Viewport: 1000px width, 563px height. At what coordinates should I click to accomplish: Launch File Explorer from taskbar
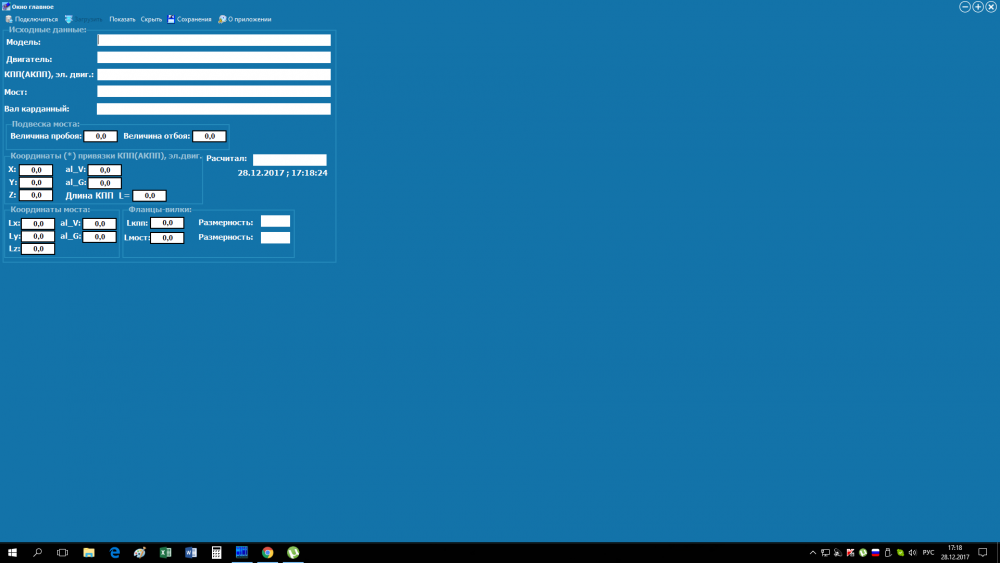point(89,552)
